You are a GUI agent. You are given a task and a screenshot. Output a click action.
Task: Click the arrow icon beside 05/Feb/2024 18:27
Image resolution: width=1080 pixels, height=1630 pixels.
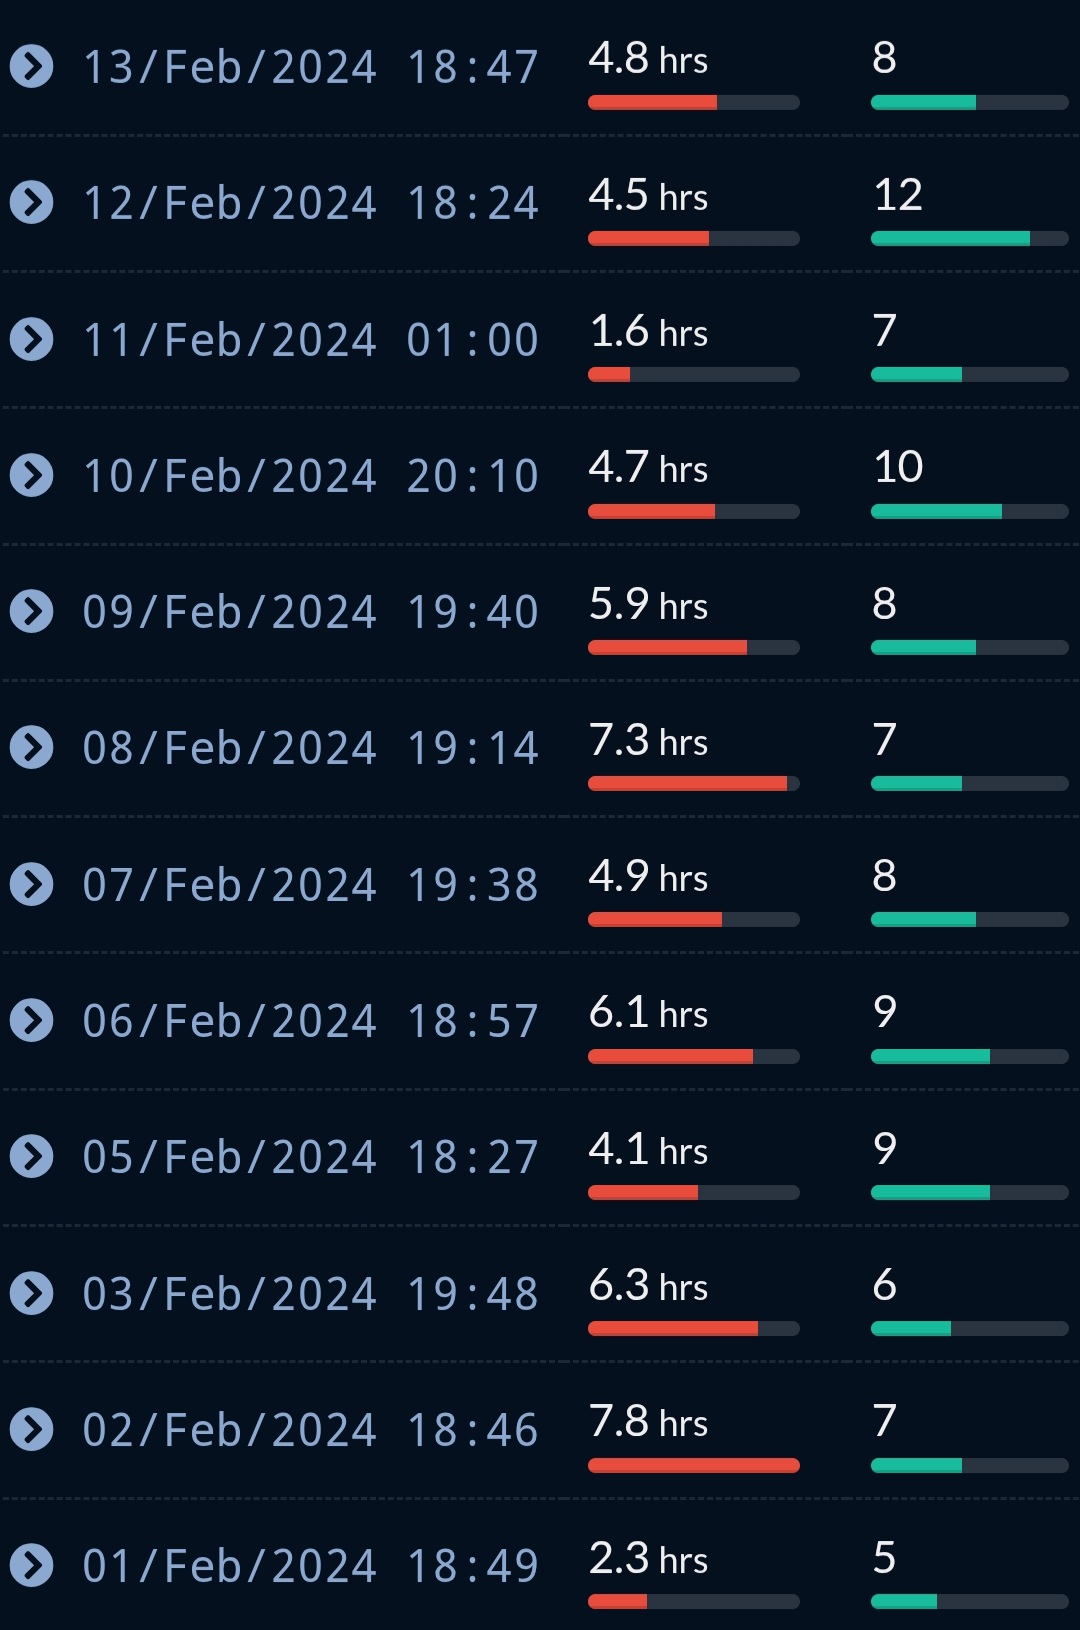32,1156
